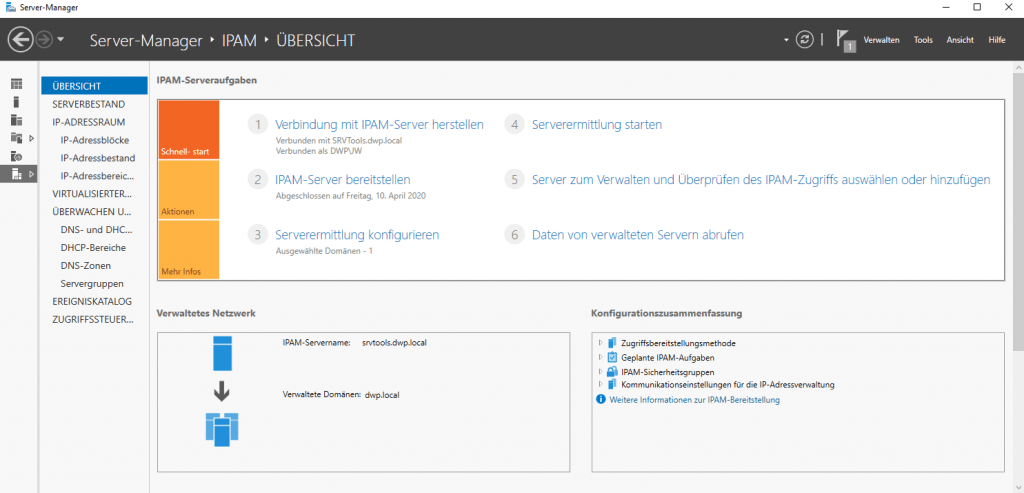The height and width of the screenshot is (493, 1024).
Task: Open the navigation history dropdown arrow
Action: tap(61, 40)
